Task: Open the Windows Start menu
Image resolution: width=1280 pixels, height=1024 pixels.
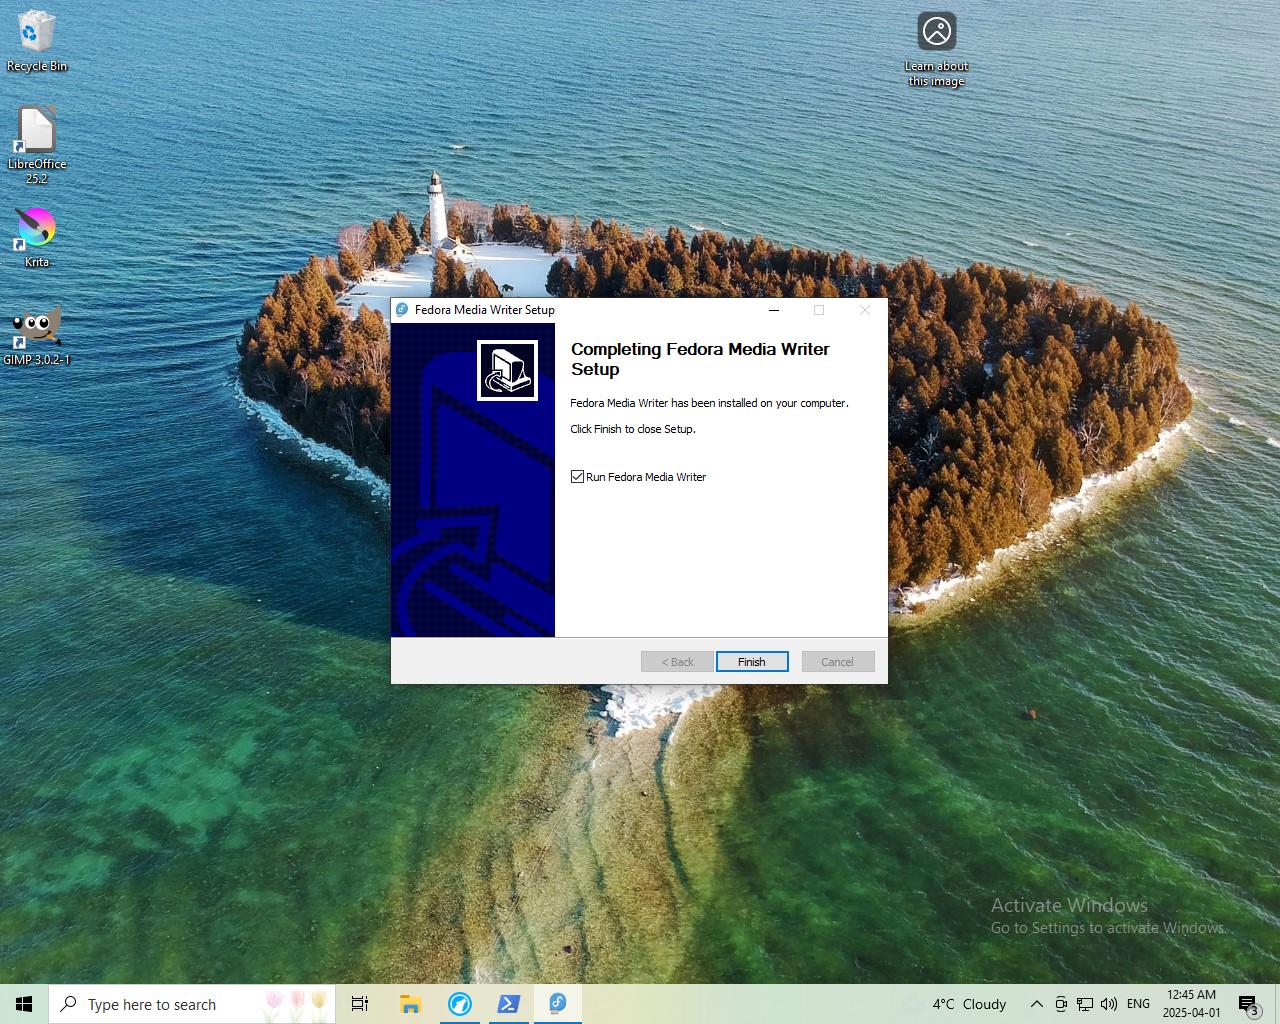Action: pos(24,1004)
